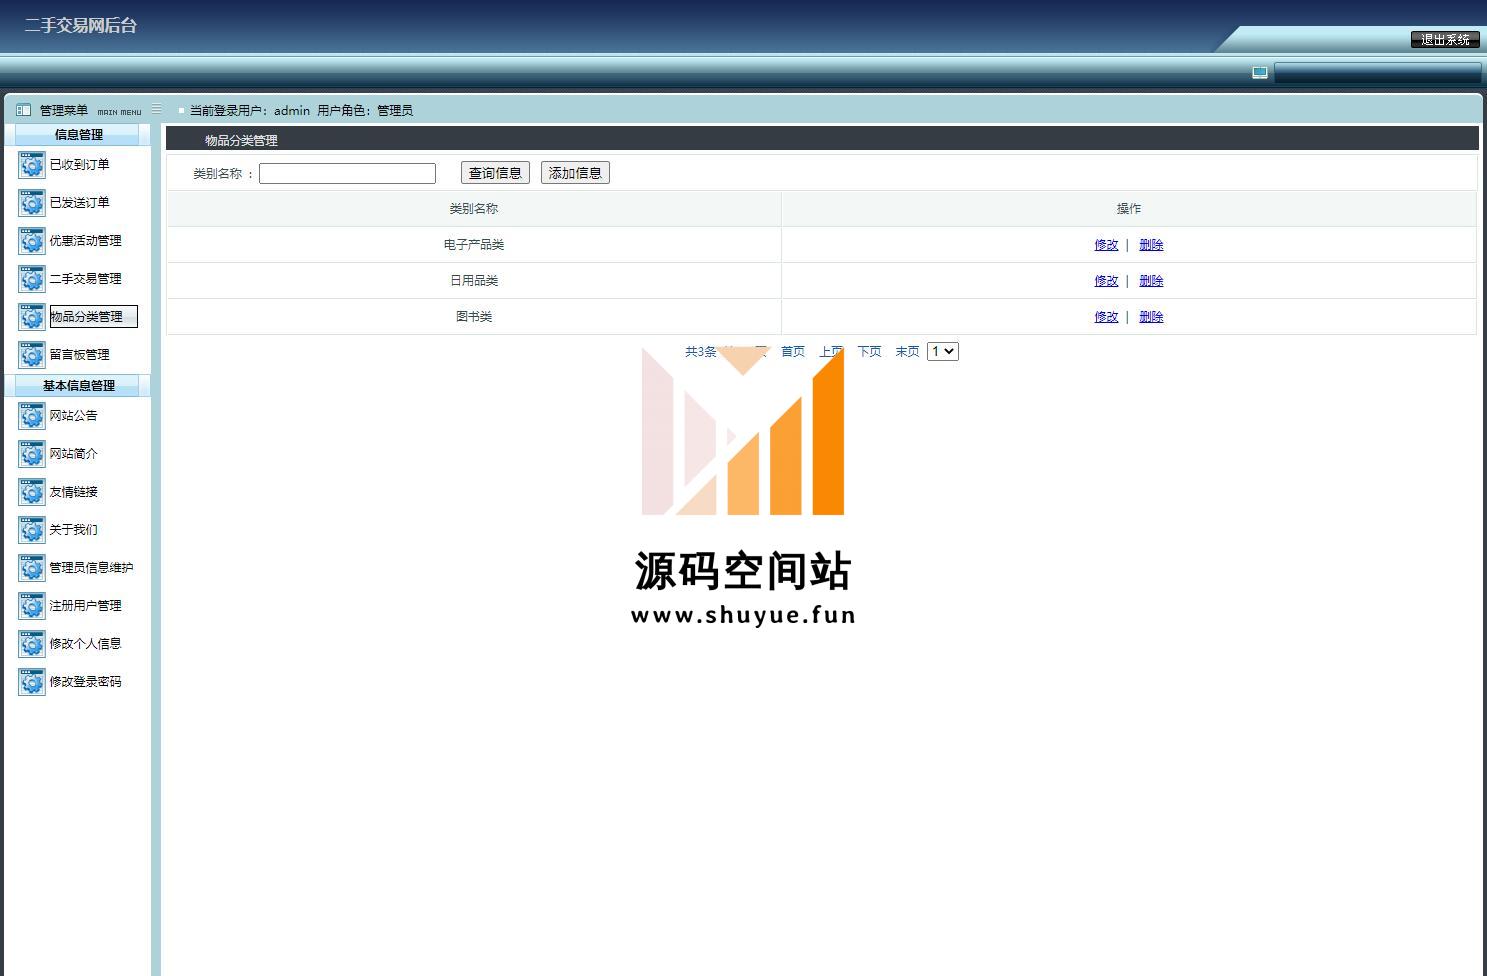Image resolution: width=1487 pixels, height=976 pixels.
Task: Open the 网站公告 page
Action: [74, 415]
